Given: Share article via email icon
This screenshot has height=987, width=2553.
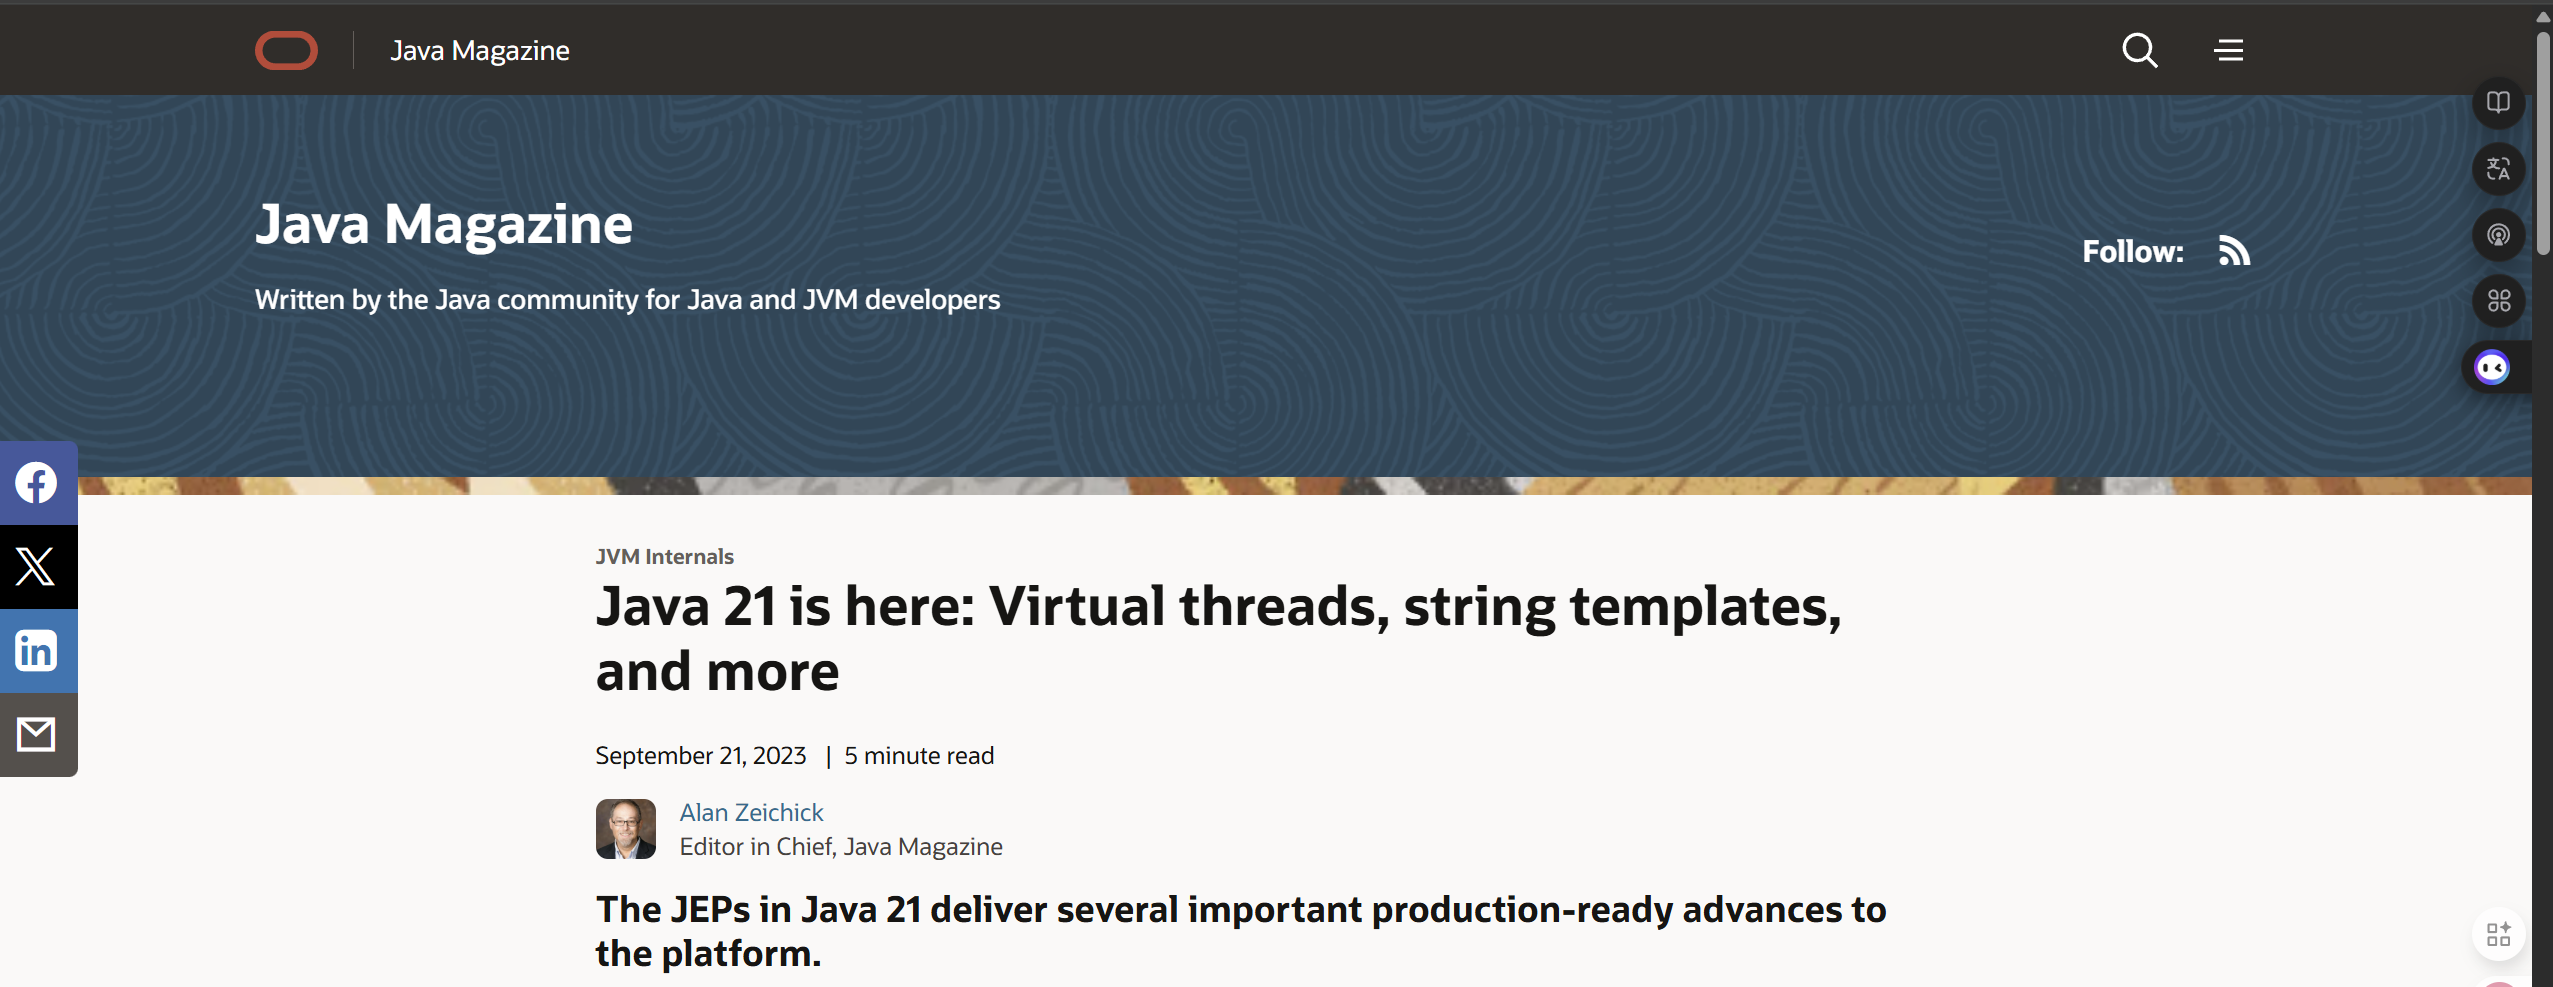Looking at the screenshot, I should pyautogui.click(x=38, y=735).
